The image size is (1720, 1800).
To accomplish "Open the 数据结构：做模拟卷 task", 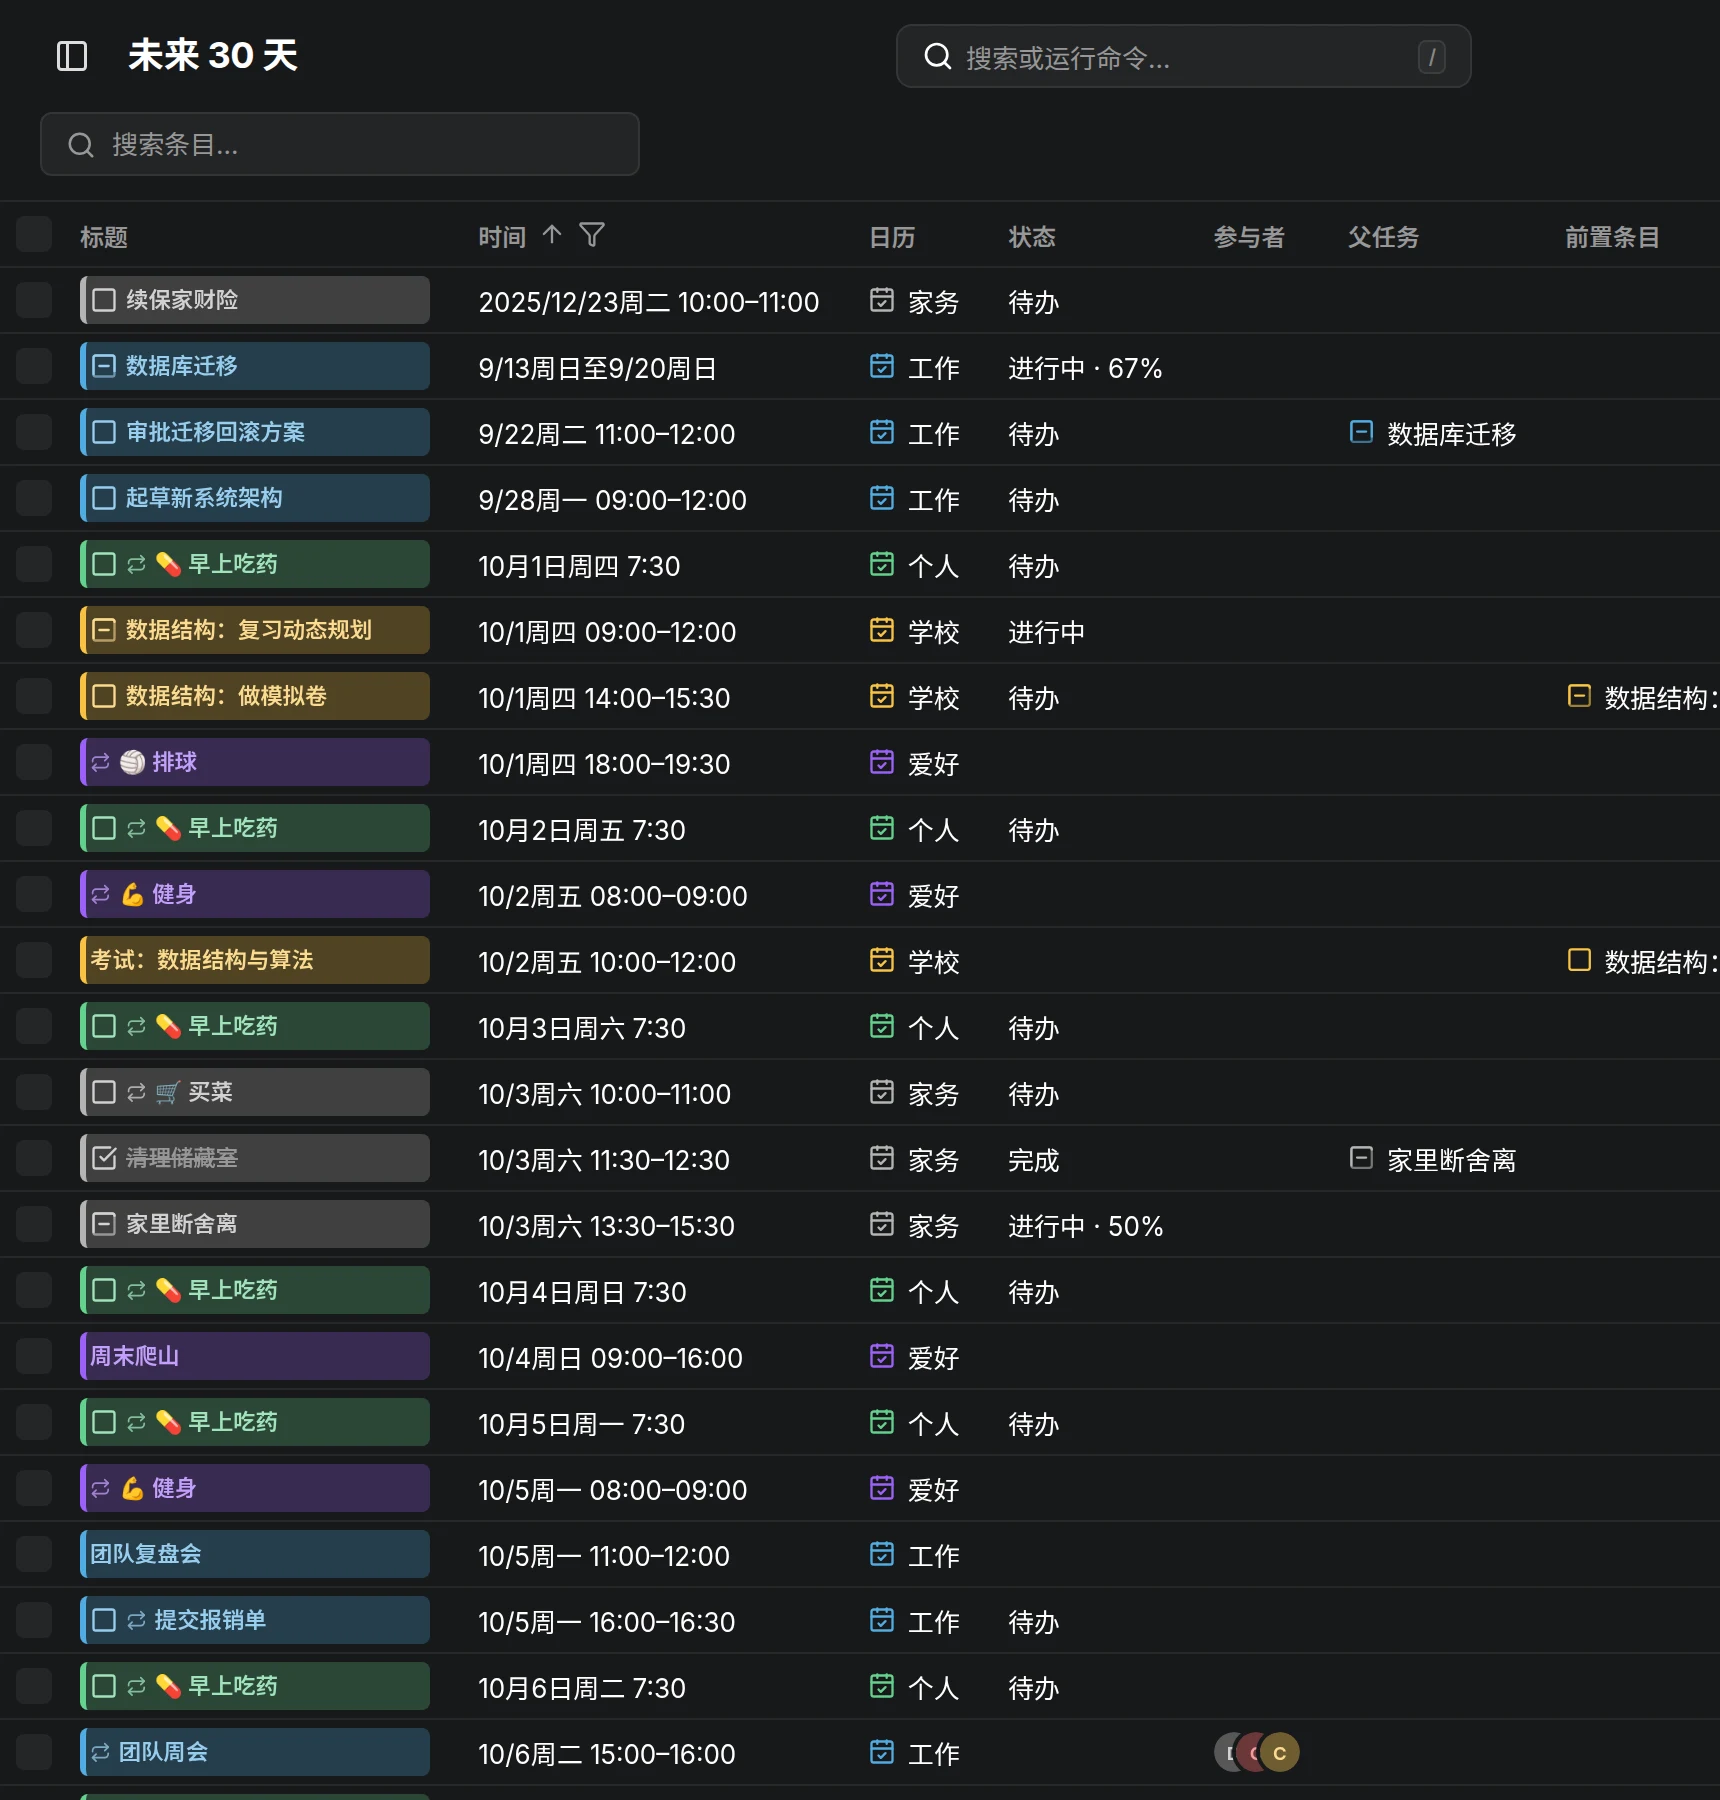I will point(255,696).
